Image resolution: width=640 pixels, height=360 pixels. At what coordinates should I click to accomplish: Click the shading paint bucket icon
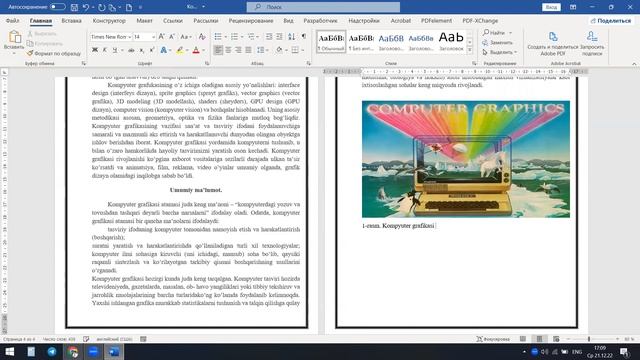coord(279,50)
